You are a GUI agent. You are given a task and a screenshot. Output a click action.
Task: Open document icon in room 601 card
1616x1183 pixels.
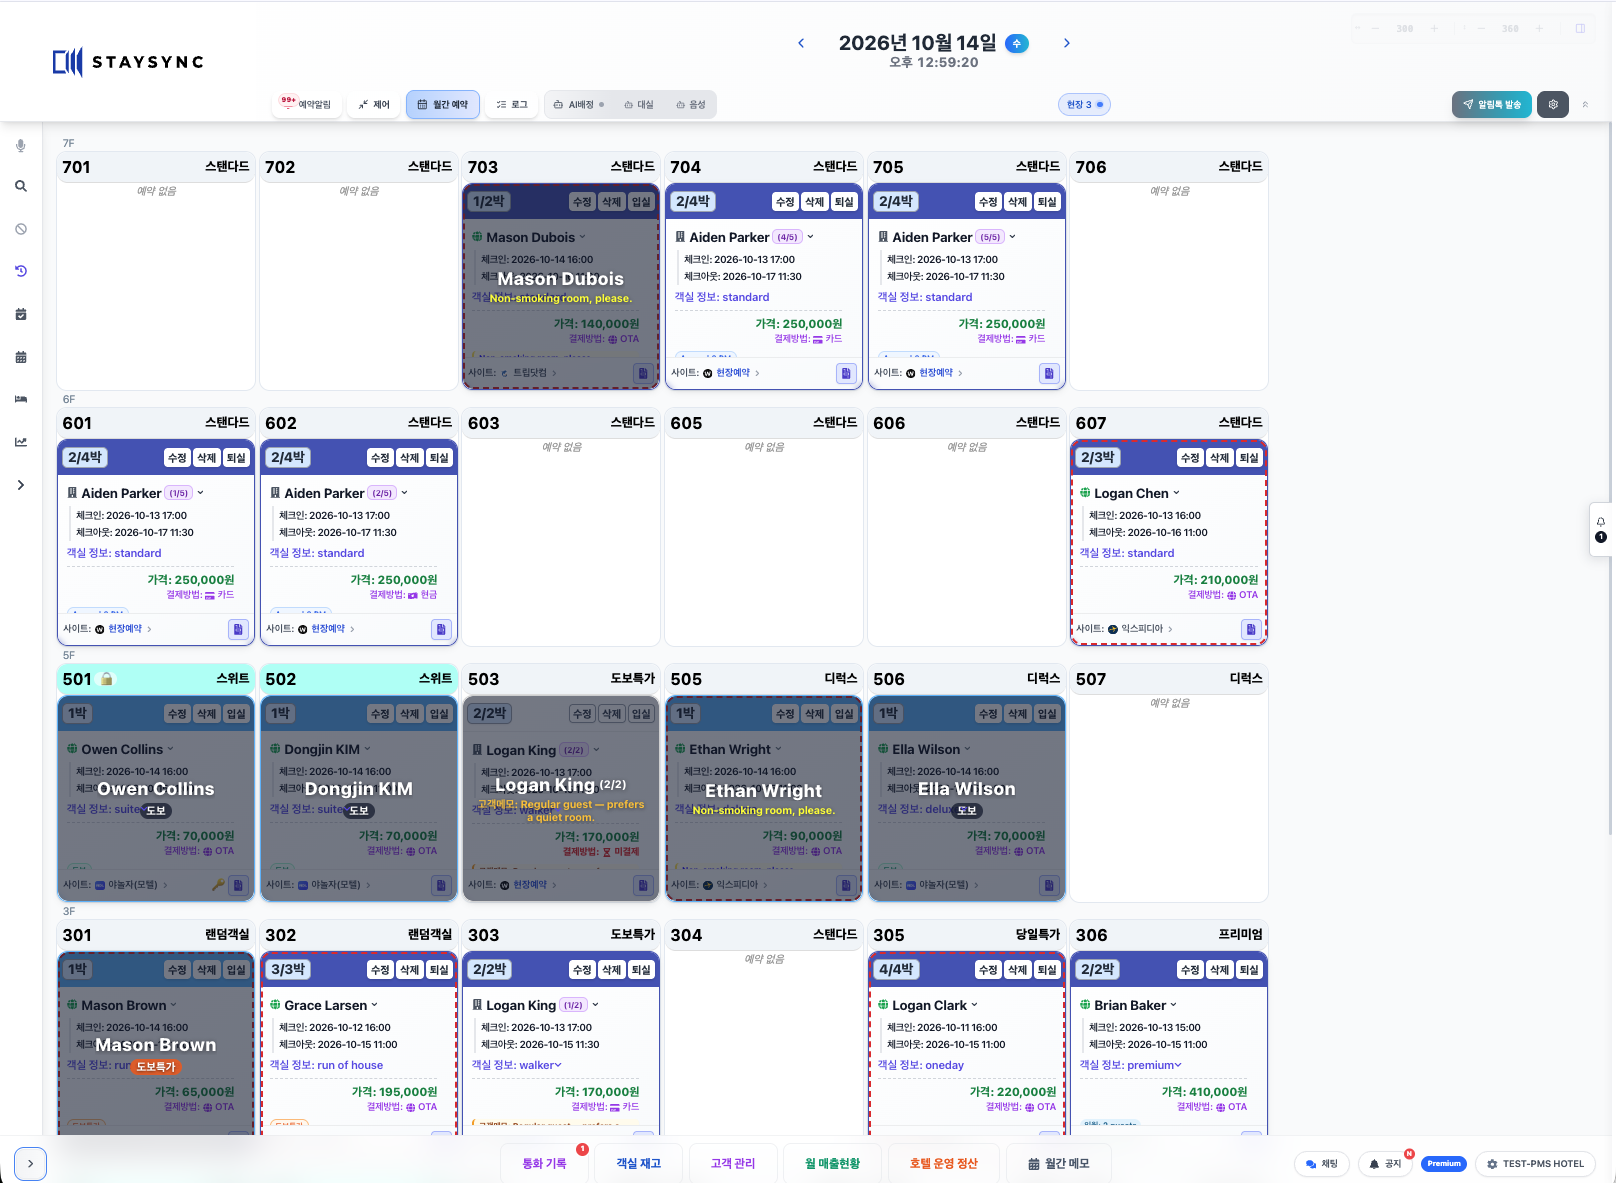coord(238,629)
